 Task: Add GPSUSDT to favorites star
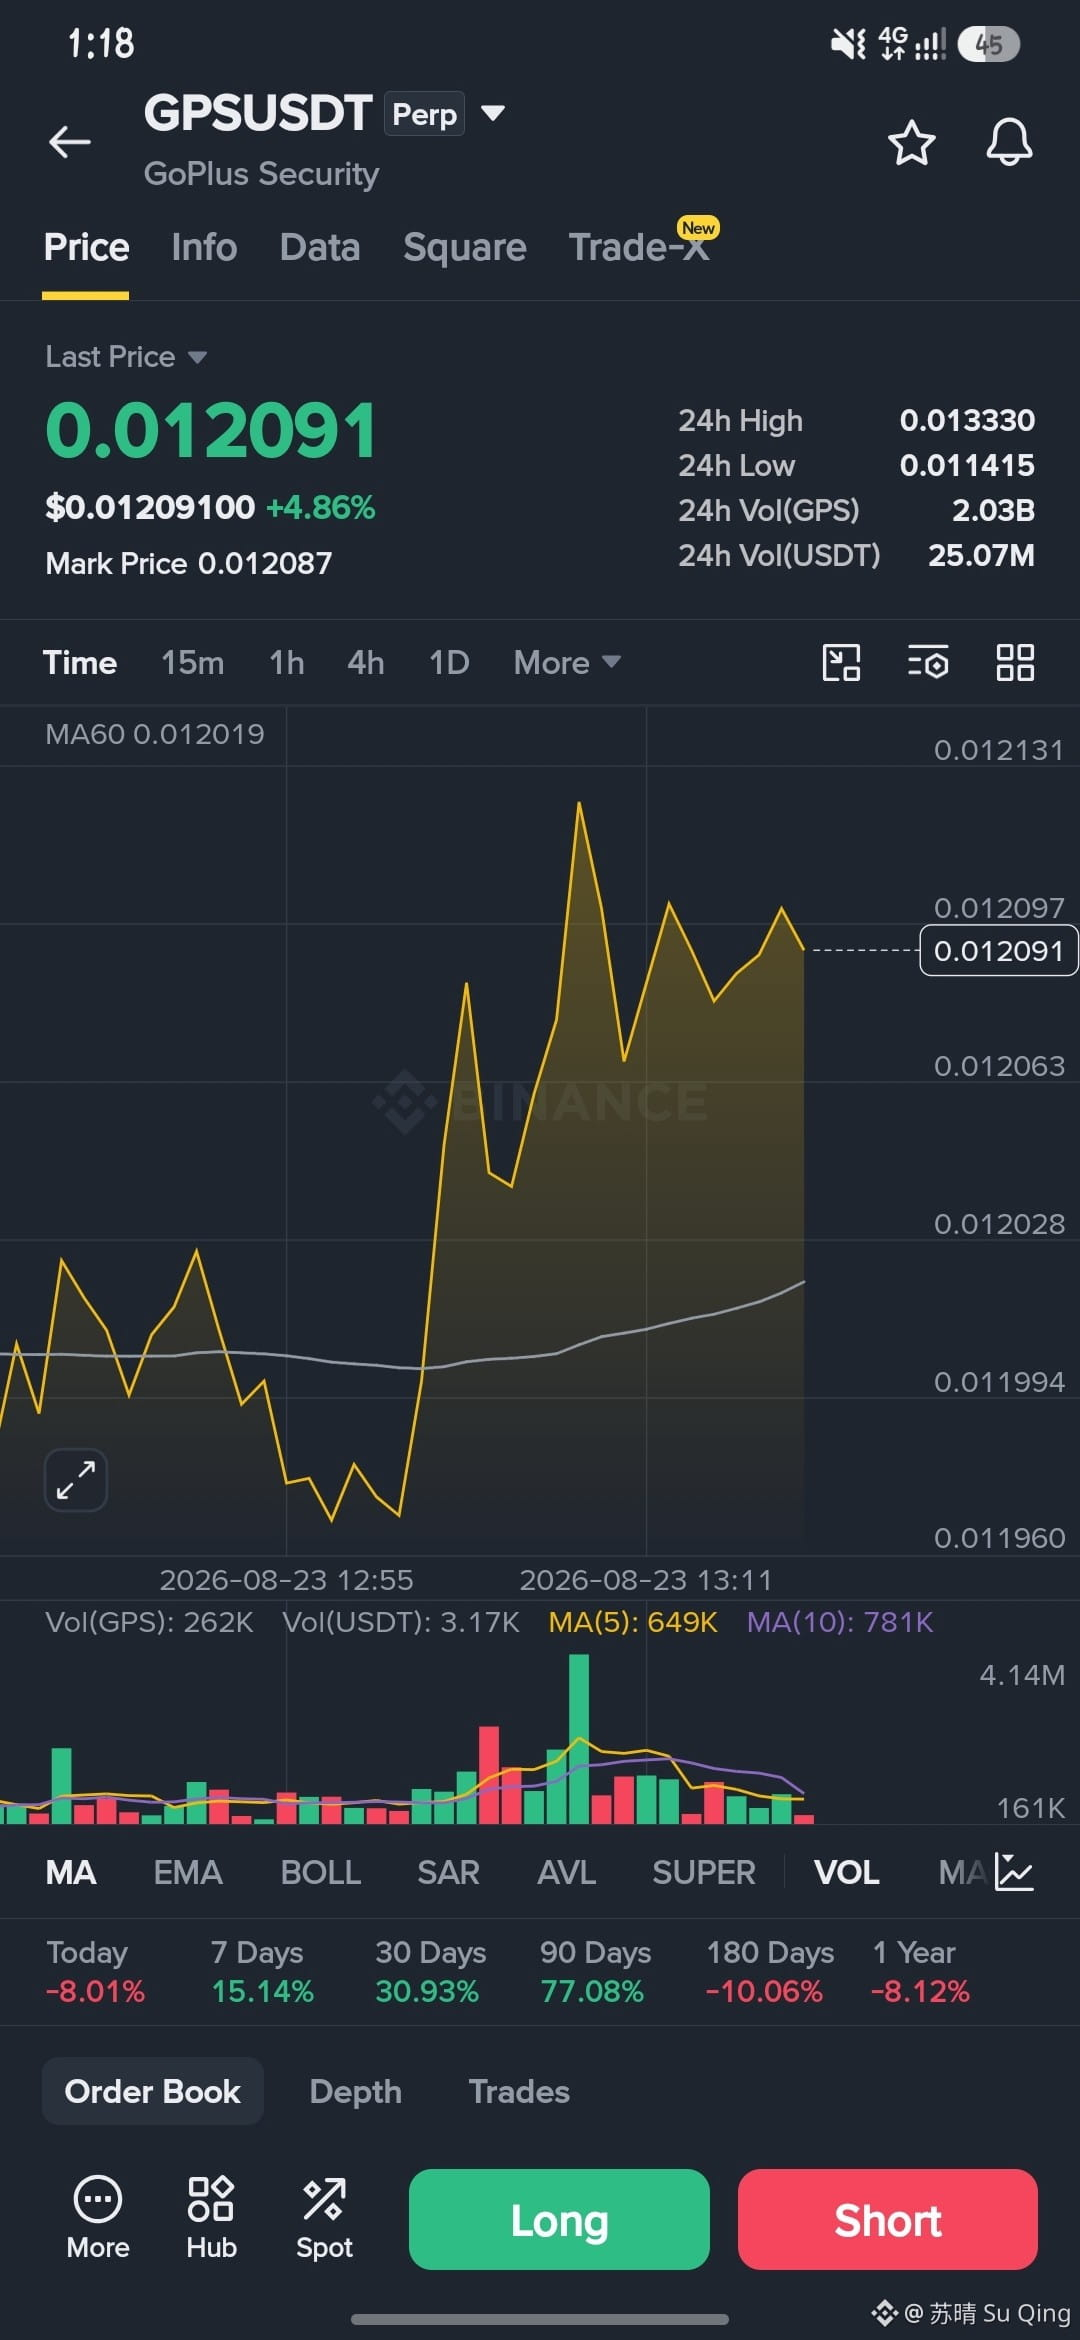point(911,142)
